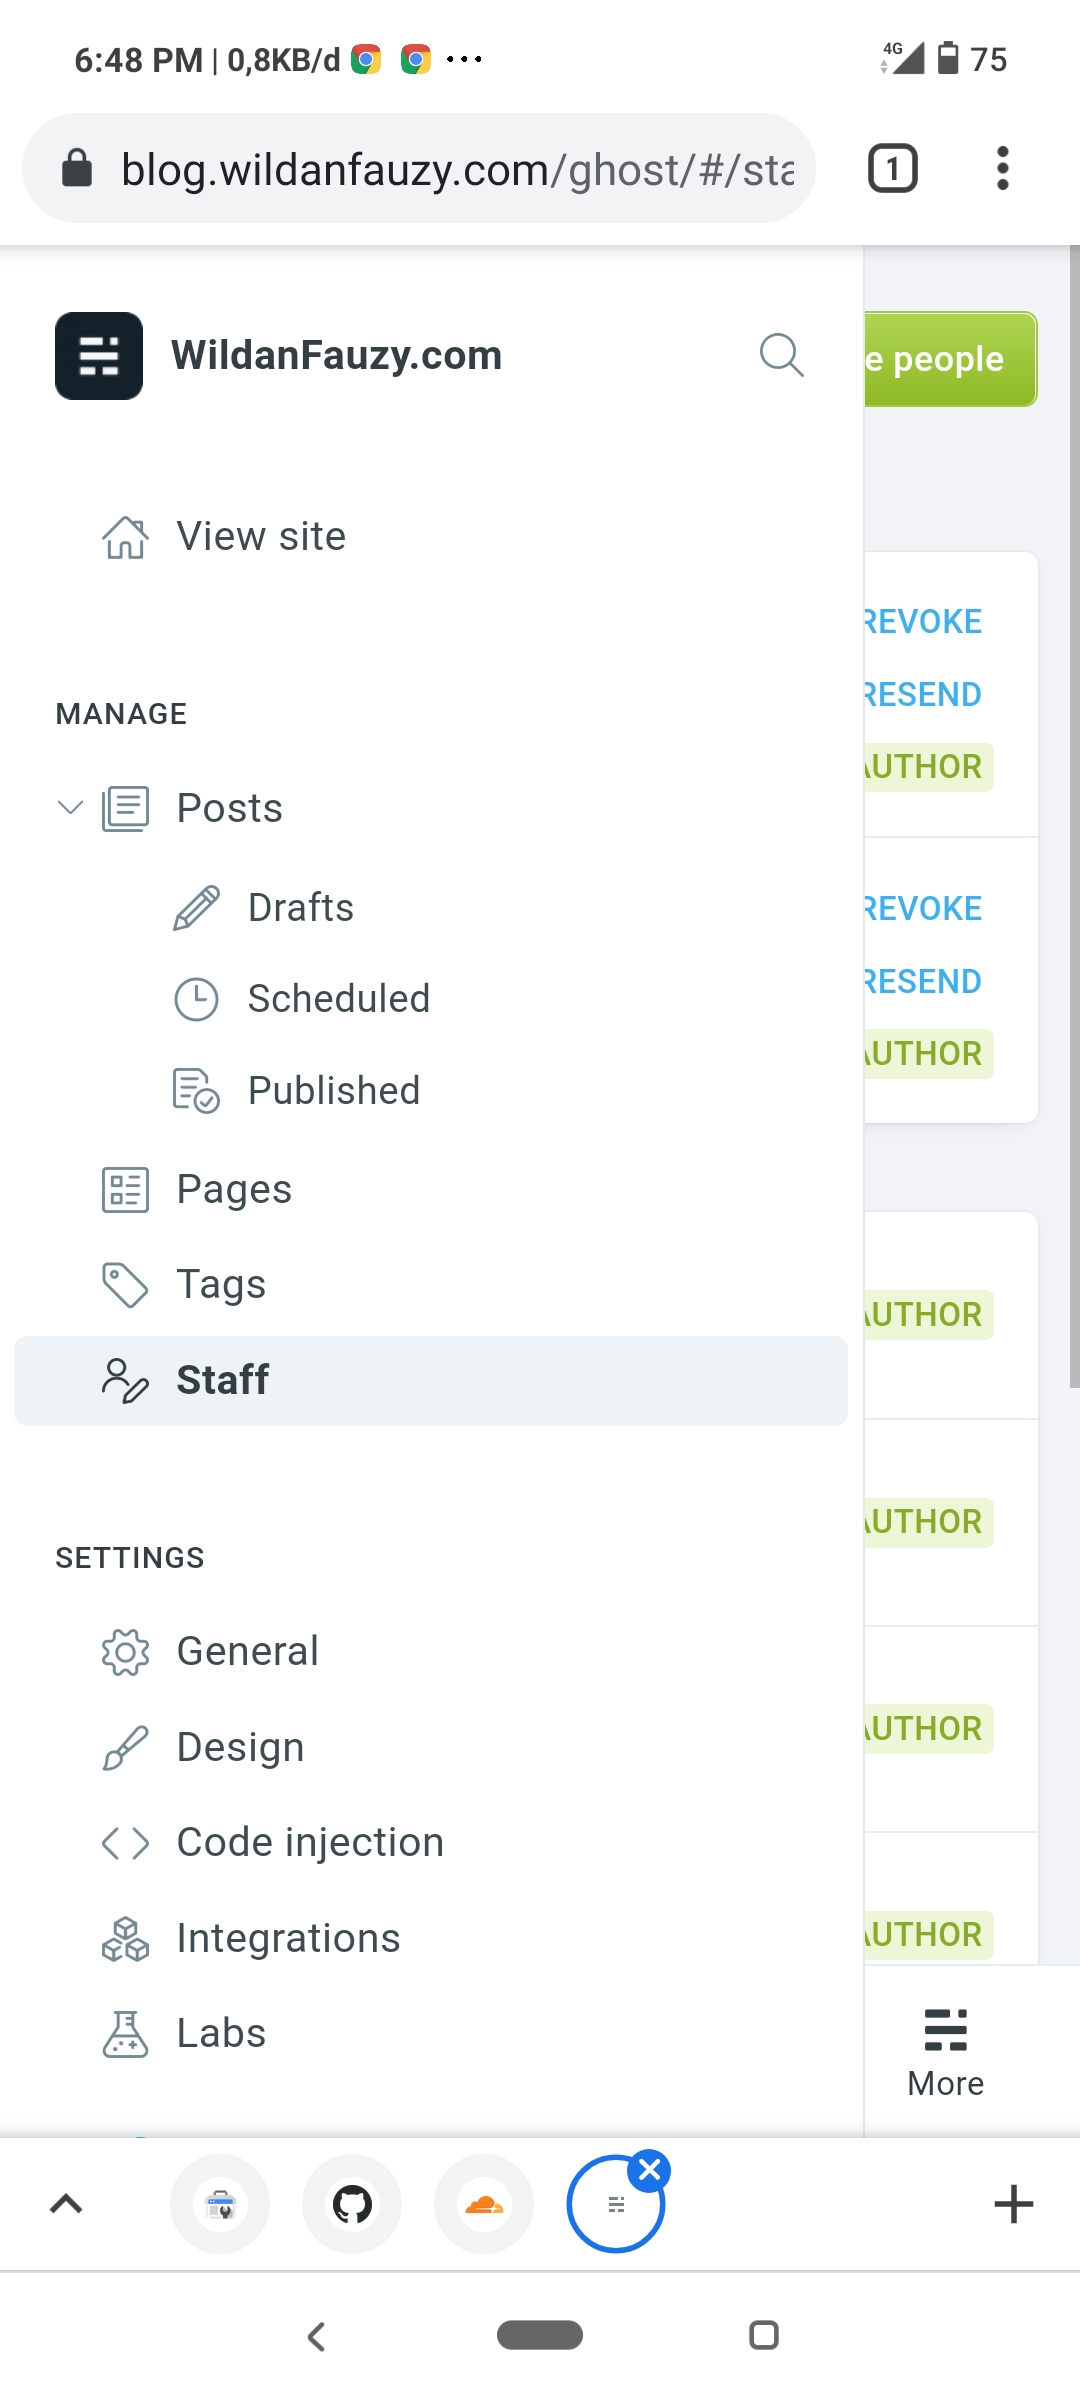The image size is (1080, 2400).
Task: Open Integrations cubes icon
Action: 125,1939
